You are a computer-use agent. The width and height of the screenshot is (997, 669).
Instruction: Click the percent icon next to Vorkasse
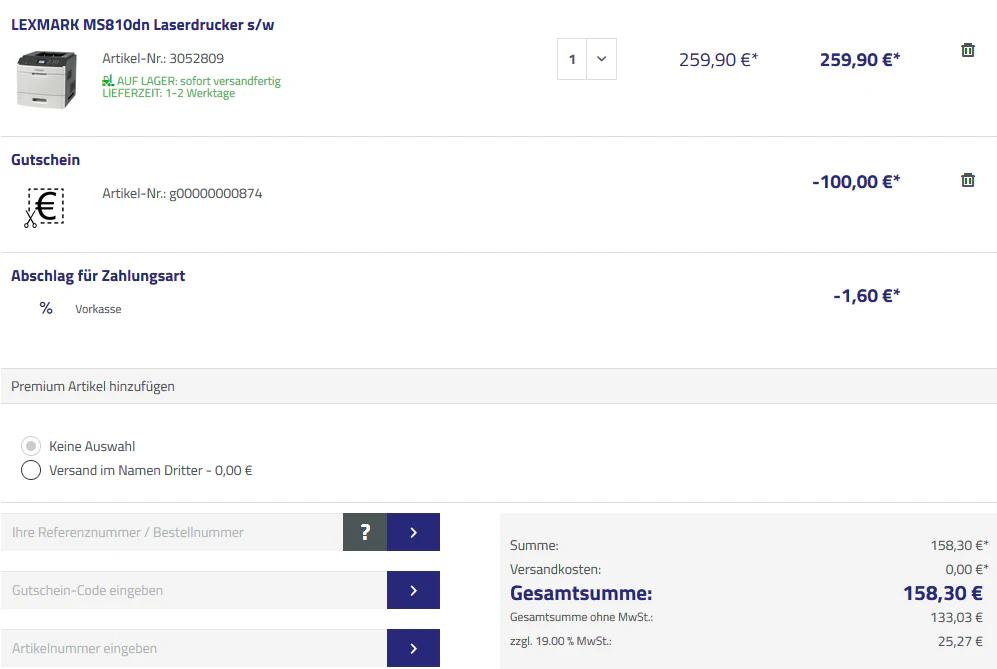46,308
